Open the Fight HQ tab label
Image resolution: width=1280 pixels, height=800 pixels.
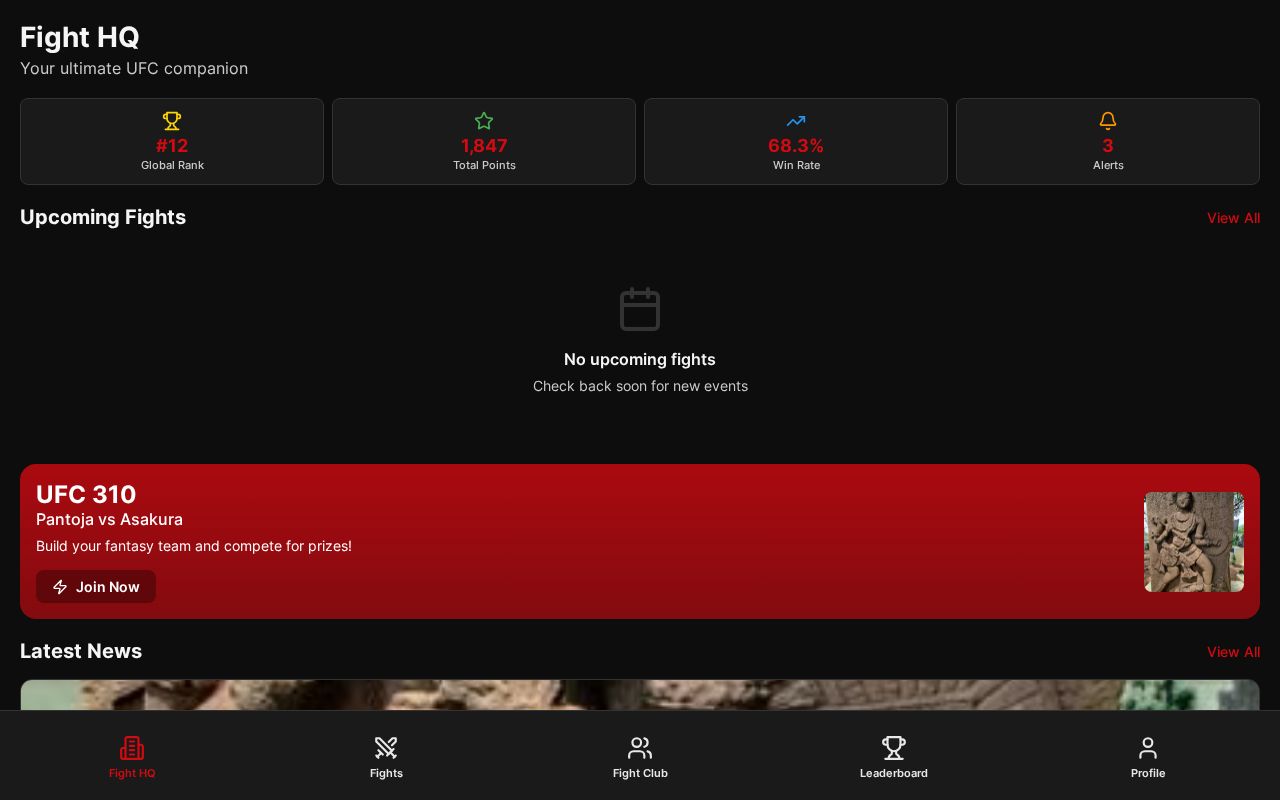point(132,773)
